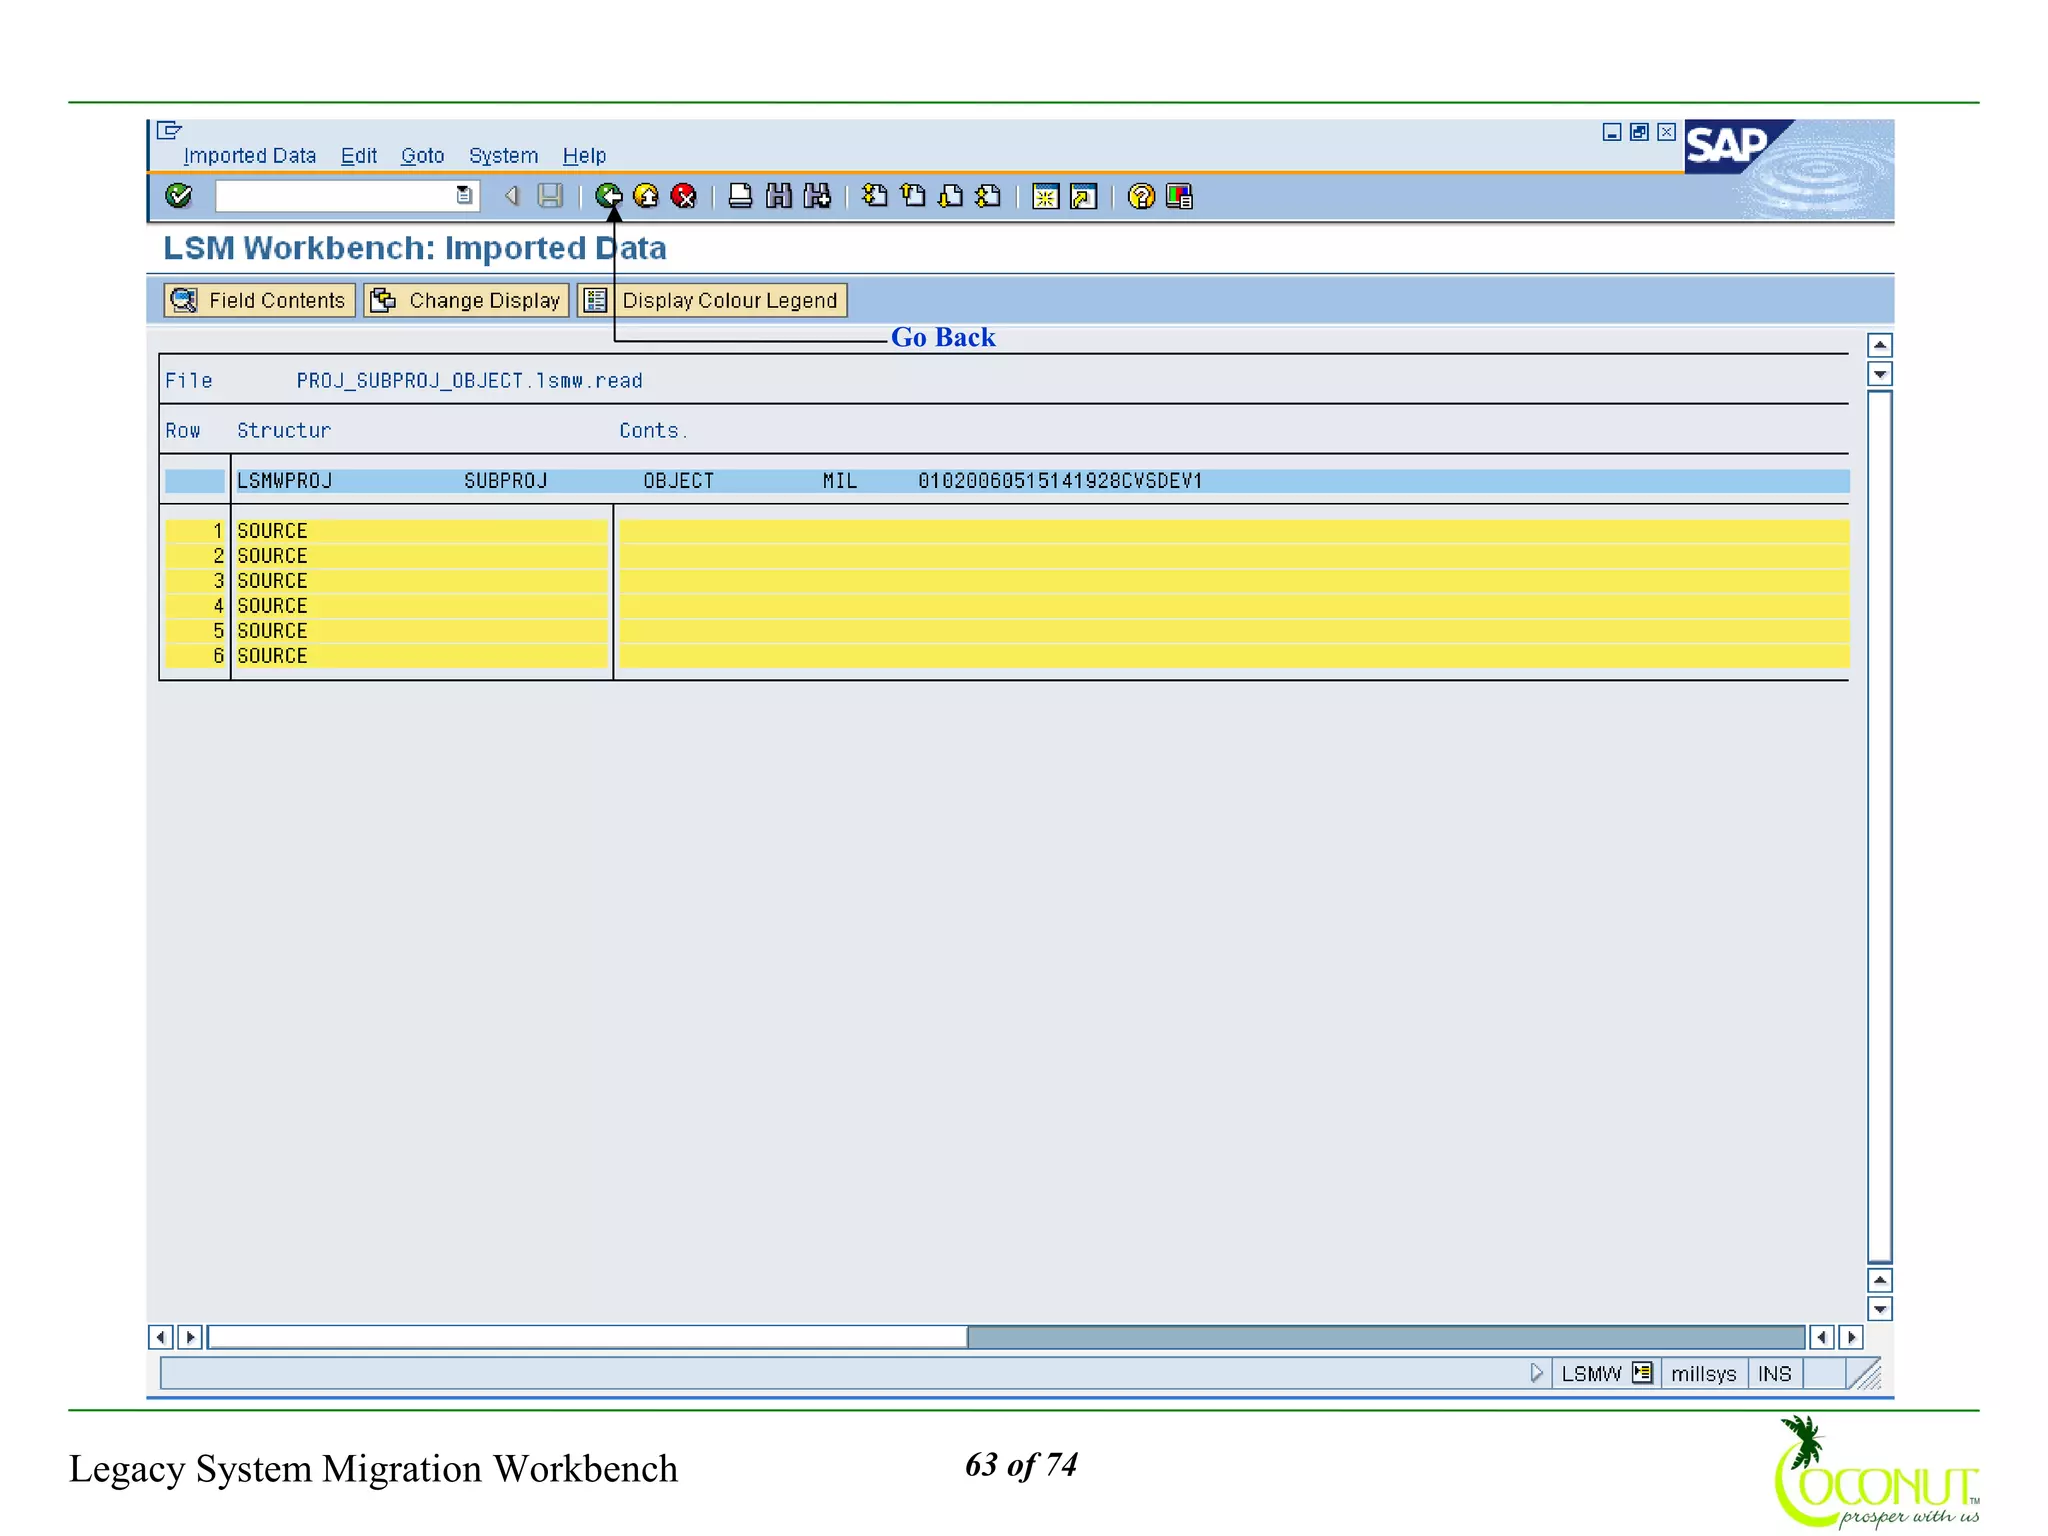Click the green Back arrow icon
Screen dimensions: 2048x1536
pyautogui.click(x=608, y=196)
